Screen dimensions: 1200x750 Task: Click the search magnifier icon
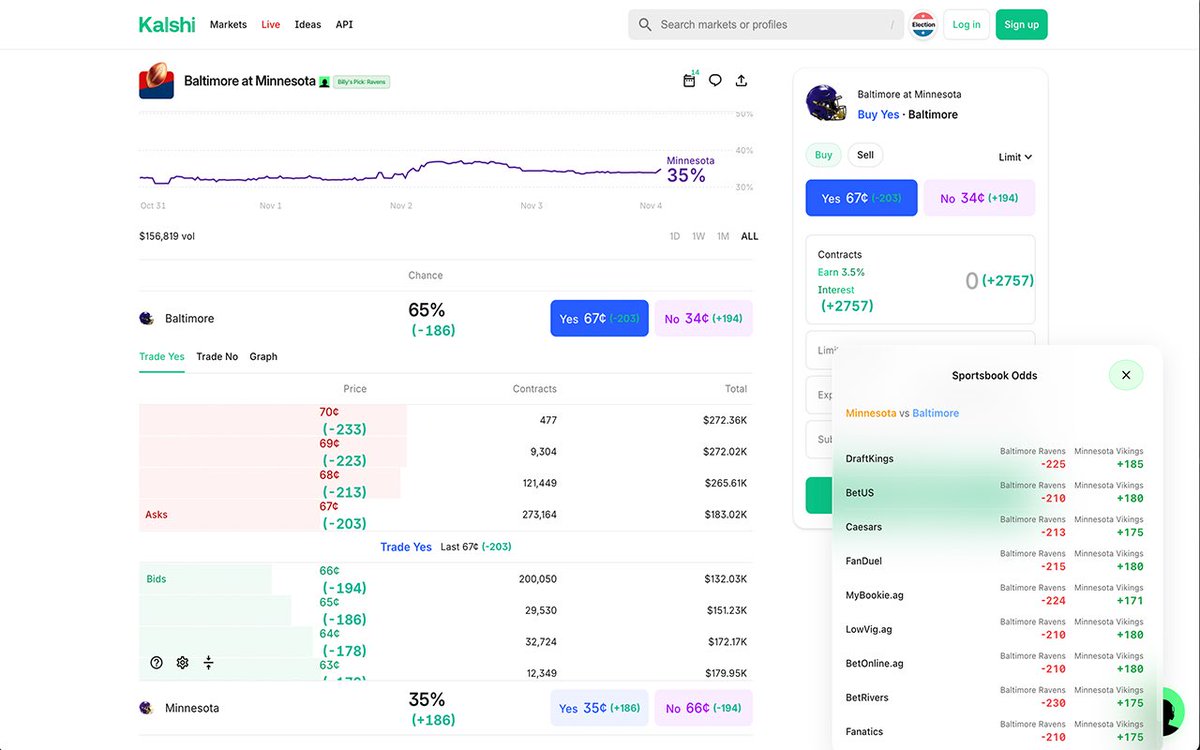[645, 25]
